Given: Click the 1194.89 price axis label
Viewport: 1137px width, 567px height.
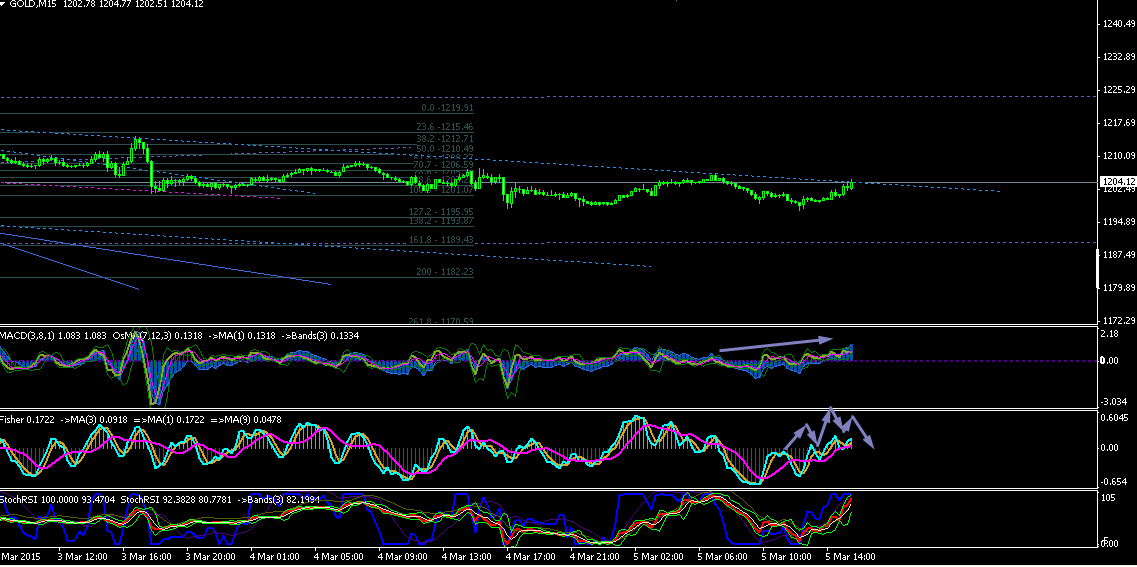Looking at the screenshot, I should pos(1117,222).
